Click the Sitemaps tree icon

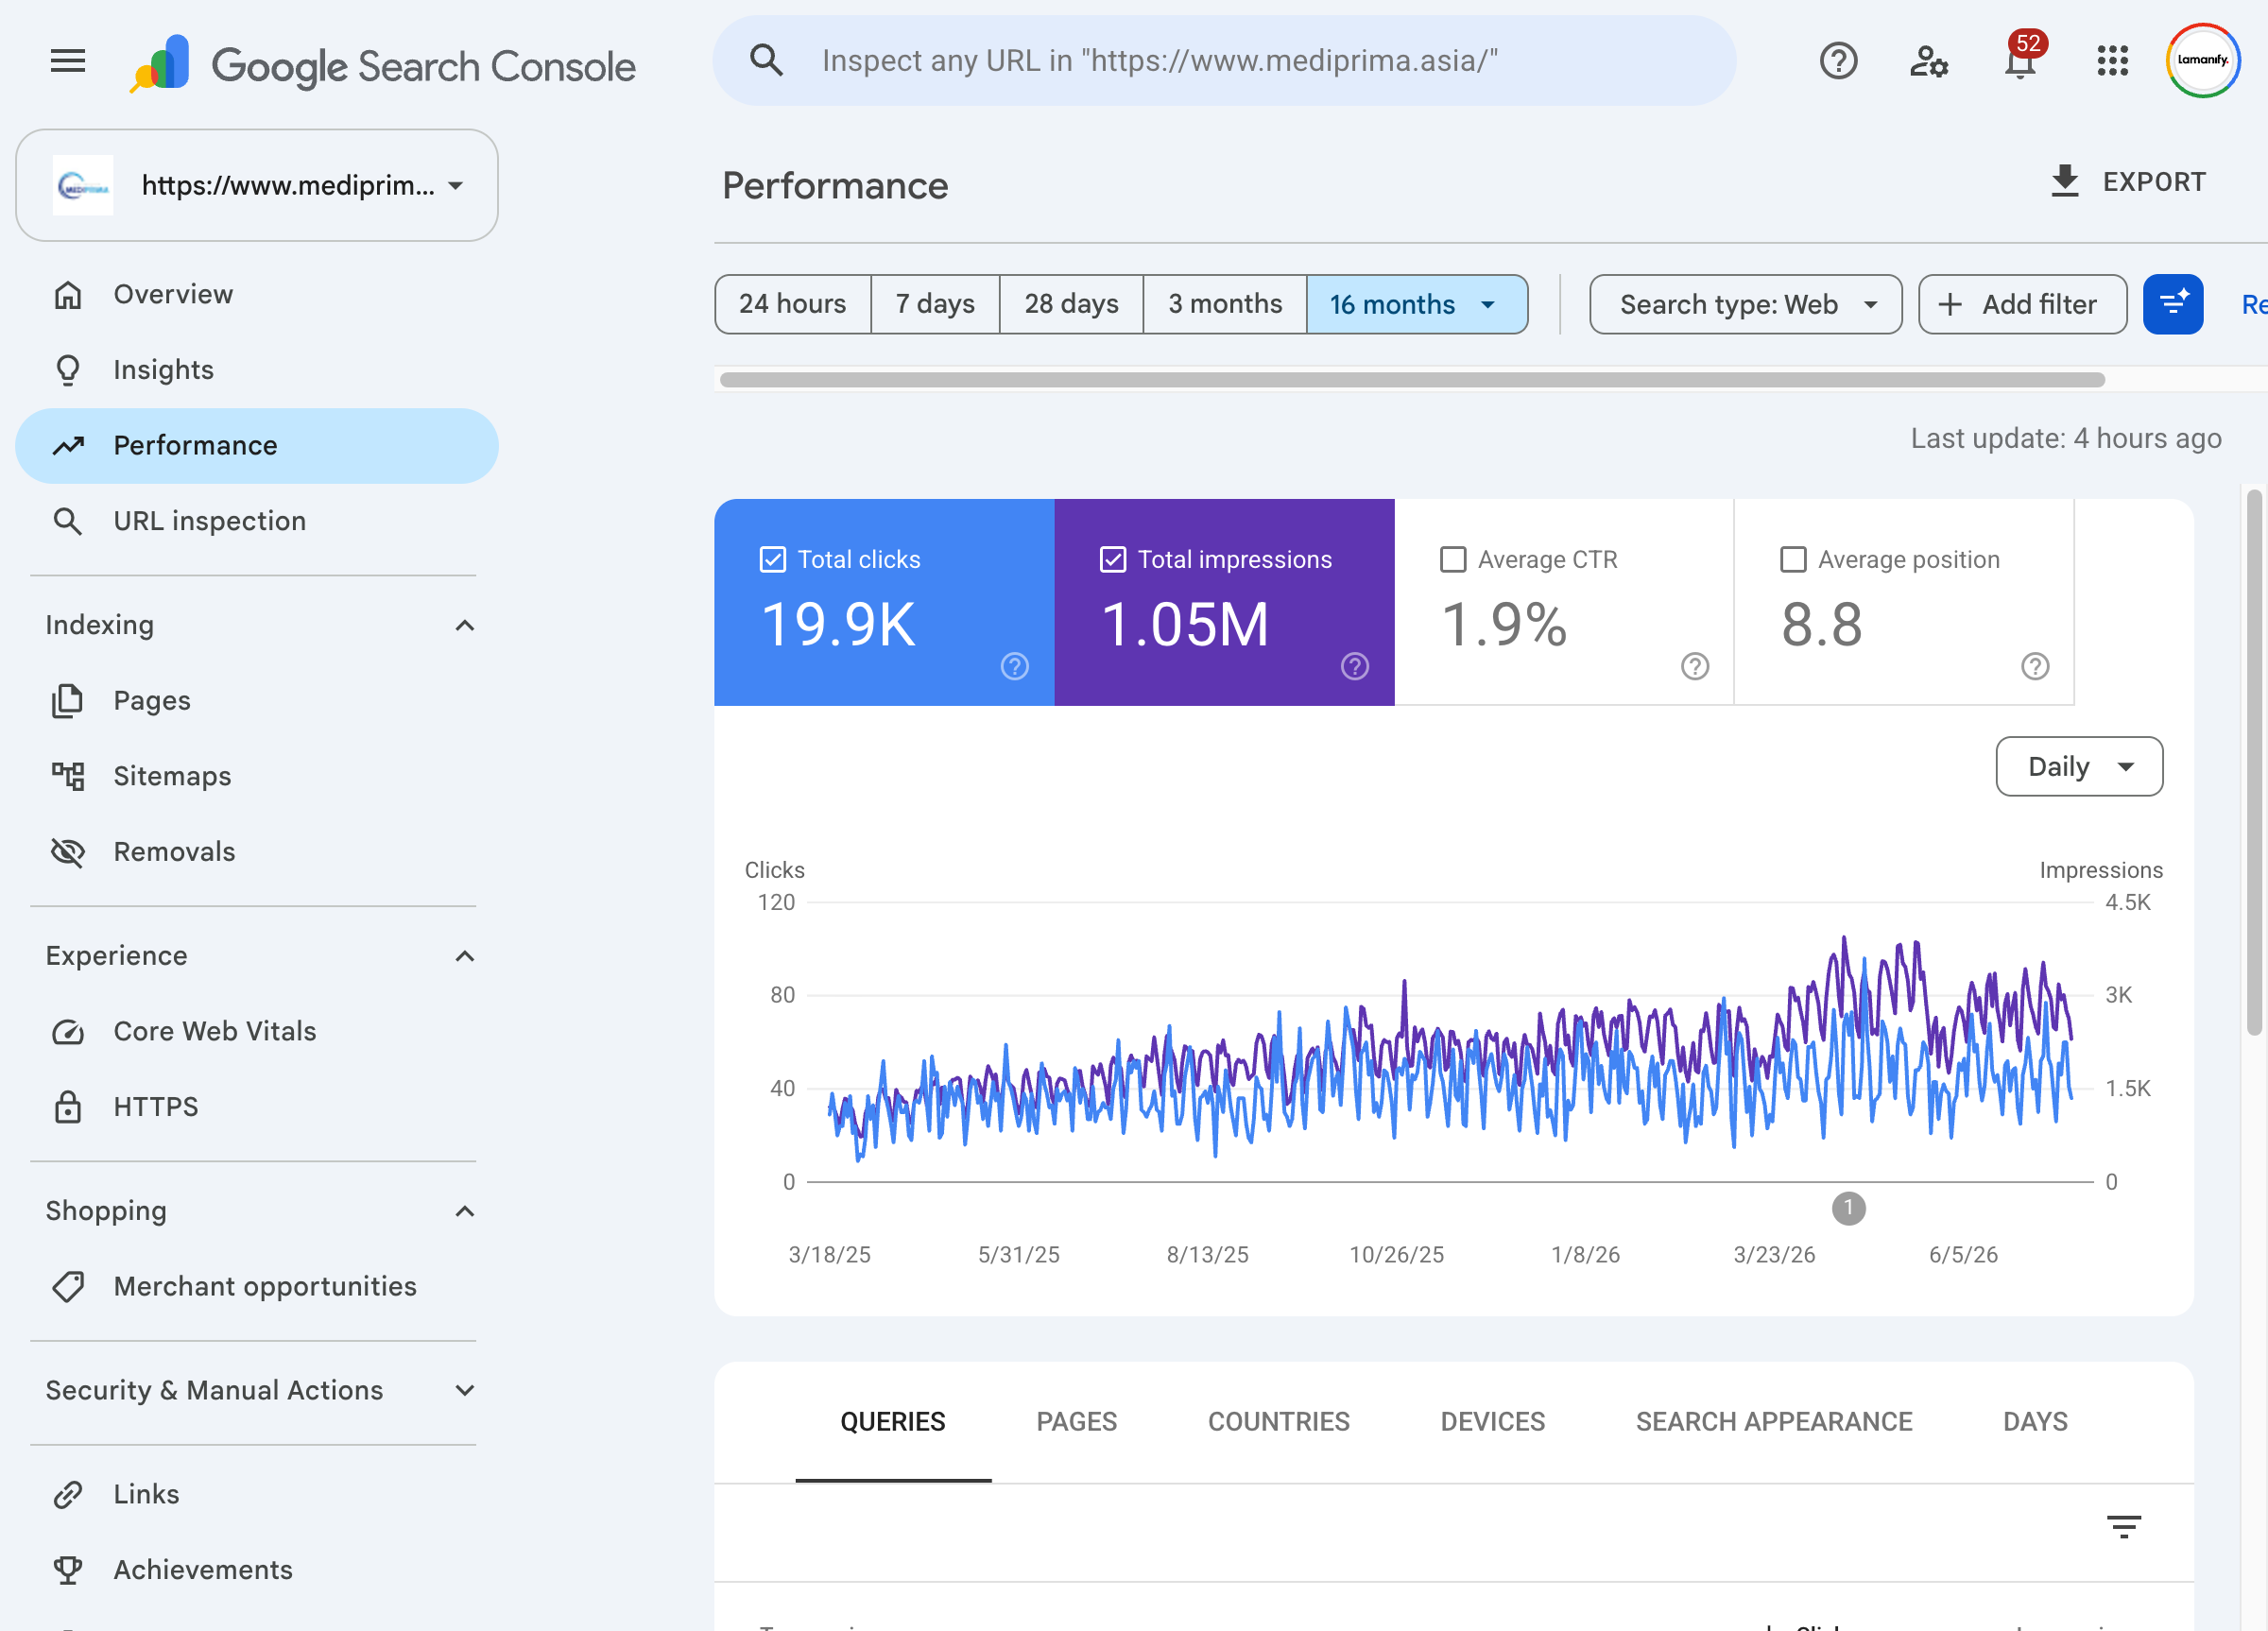pos(68,776)
